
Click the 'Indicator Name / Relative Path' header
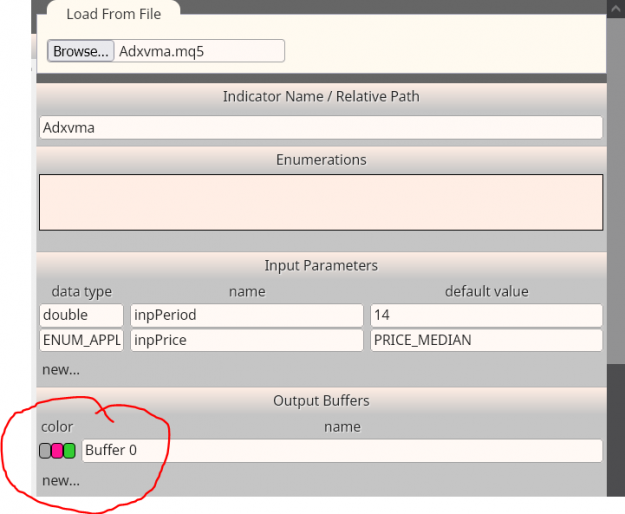click(321, 96)
